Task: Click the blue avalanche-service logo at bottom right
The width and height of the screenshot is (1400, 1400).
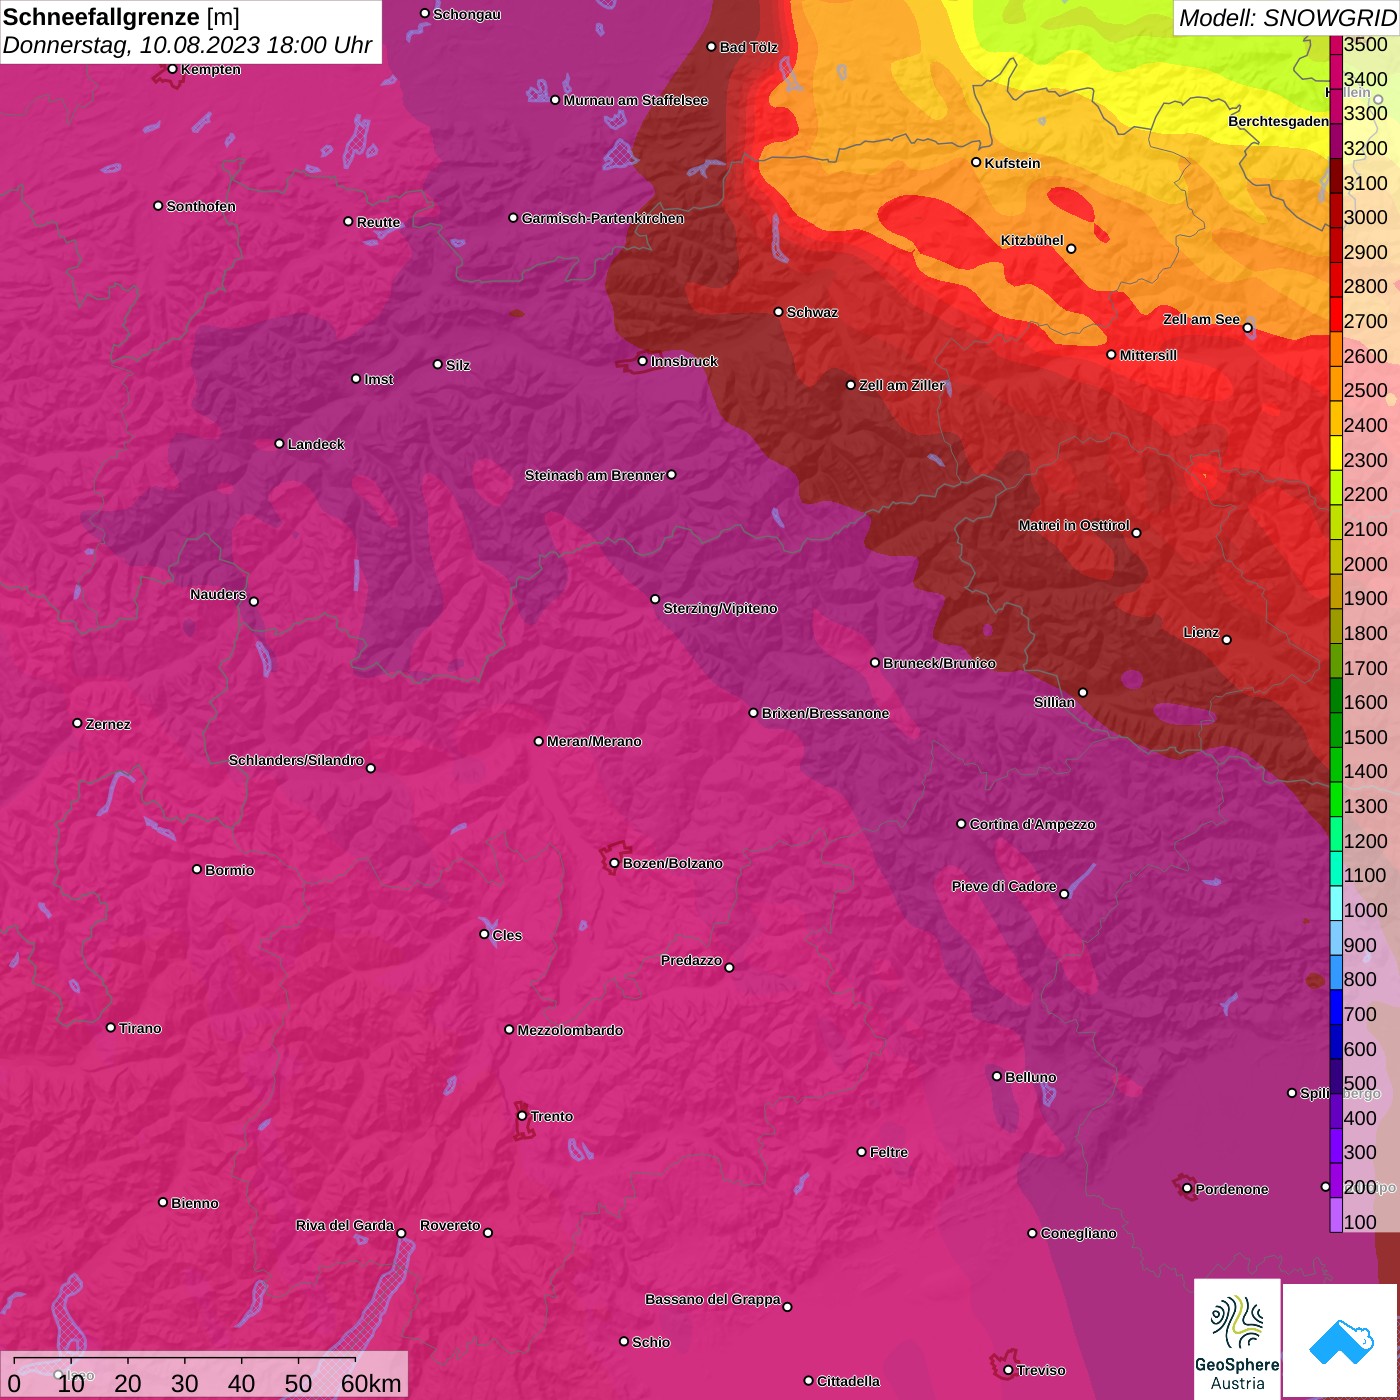Action: pos(1341,1342)
